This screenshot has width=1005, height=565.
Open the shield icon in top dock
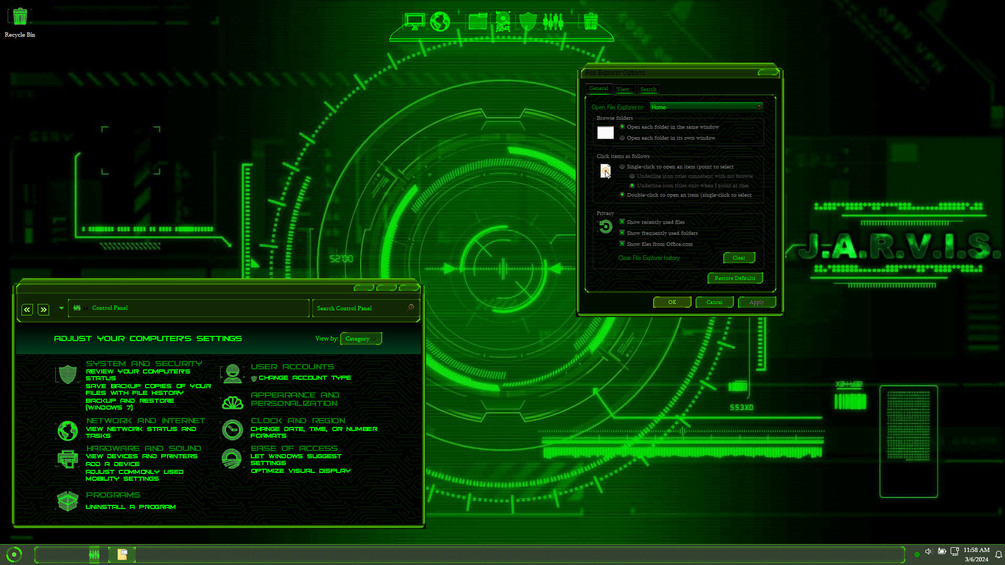pos(527,21)
